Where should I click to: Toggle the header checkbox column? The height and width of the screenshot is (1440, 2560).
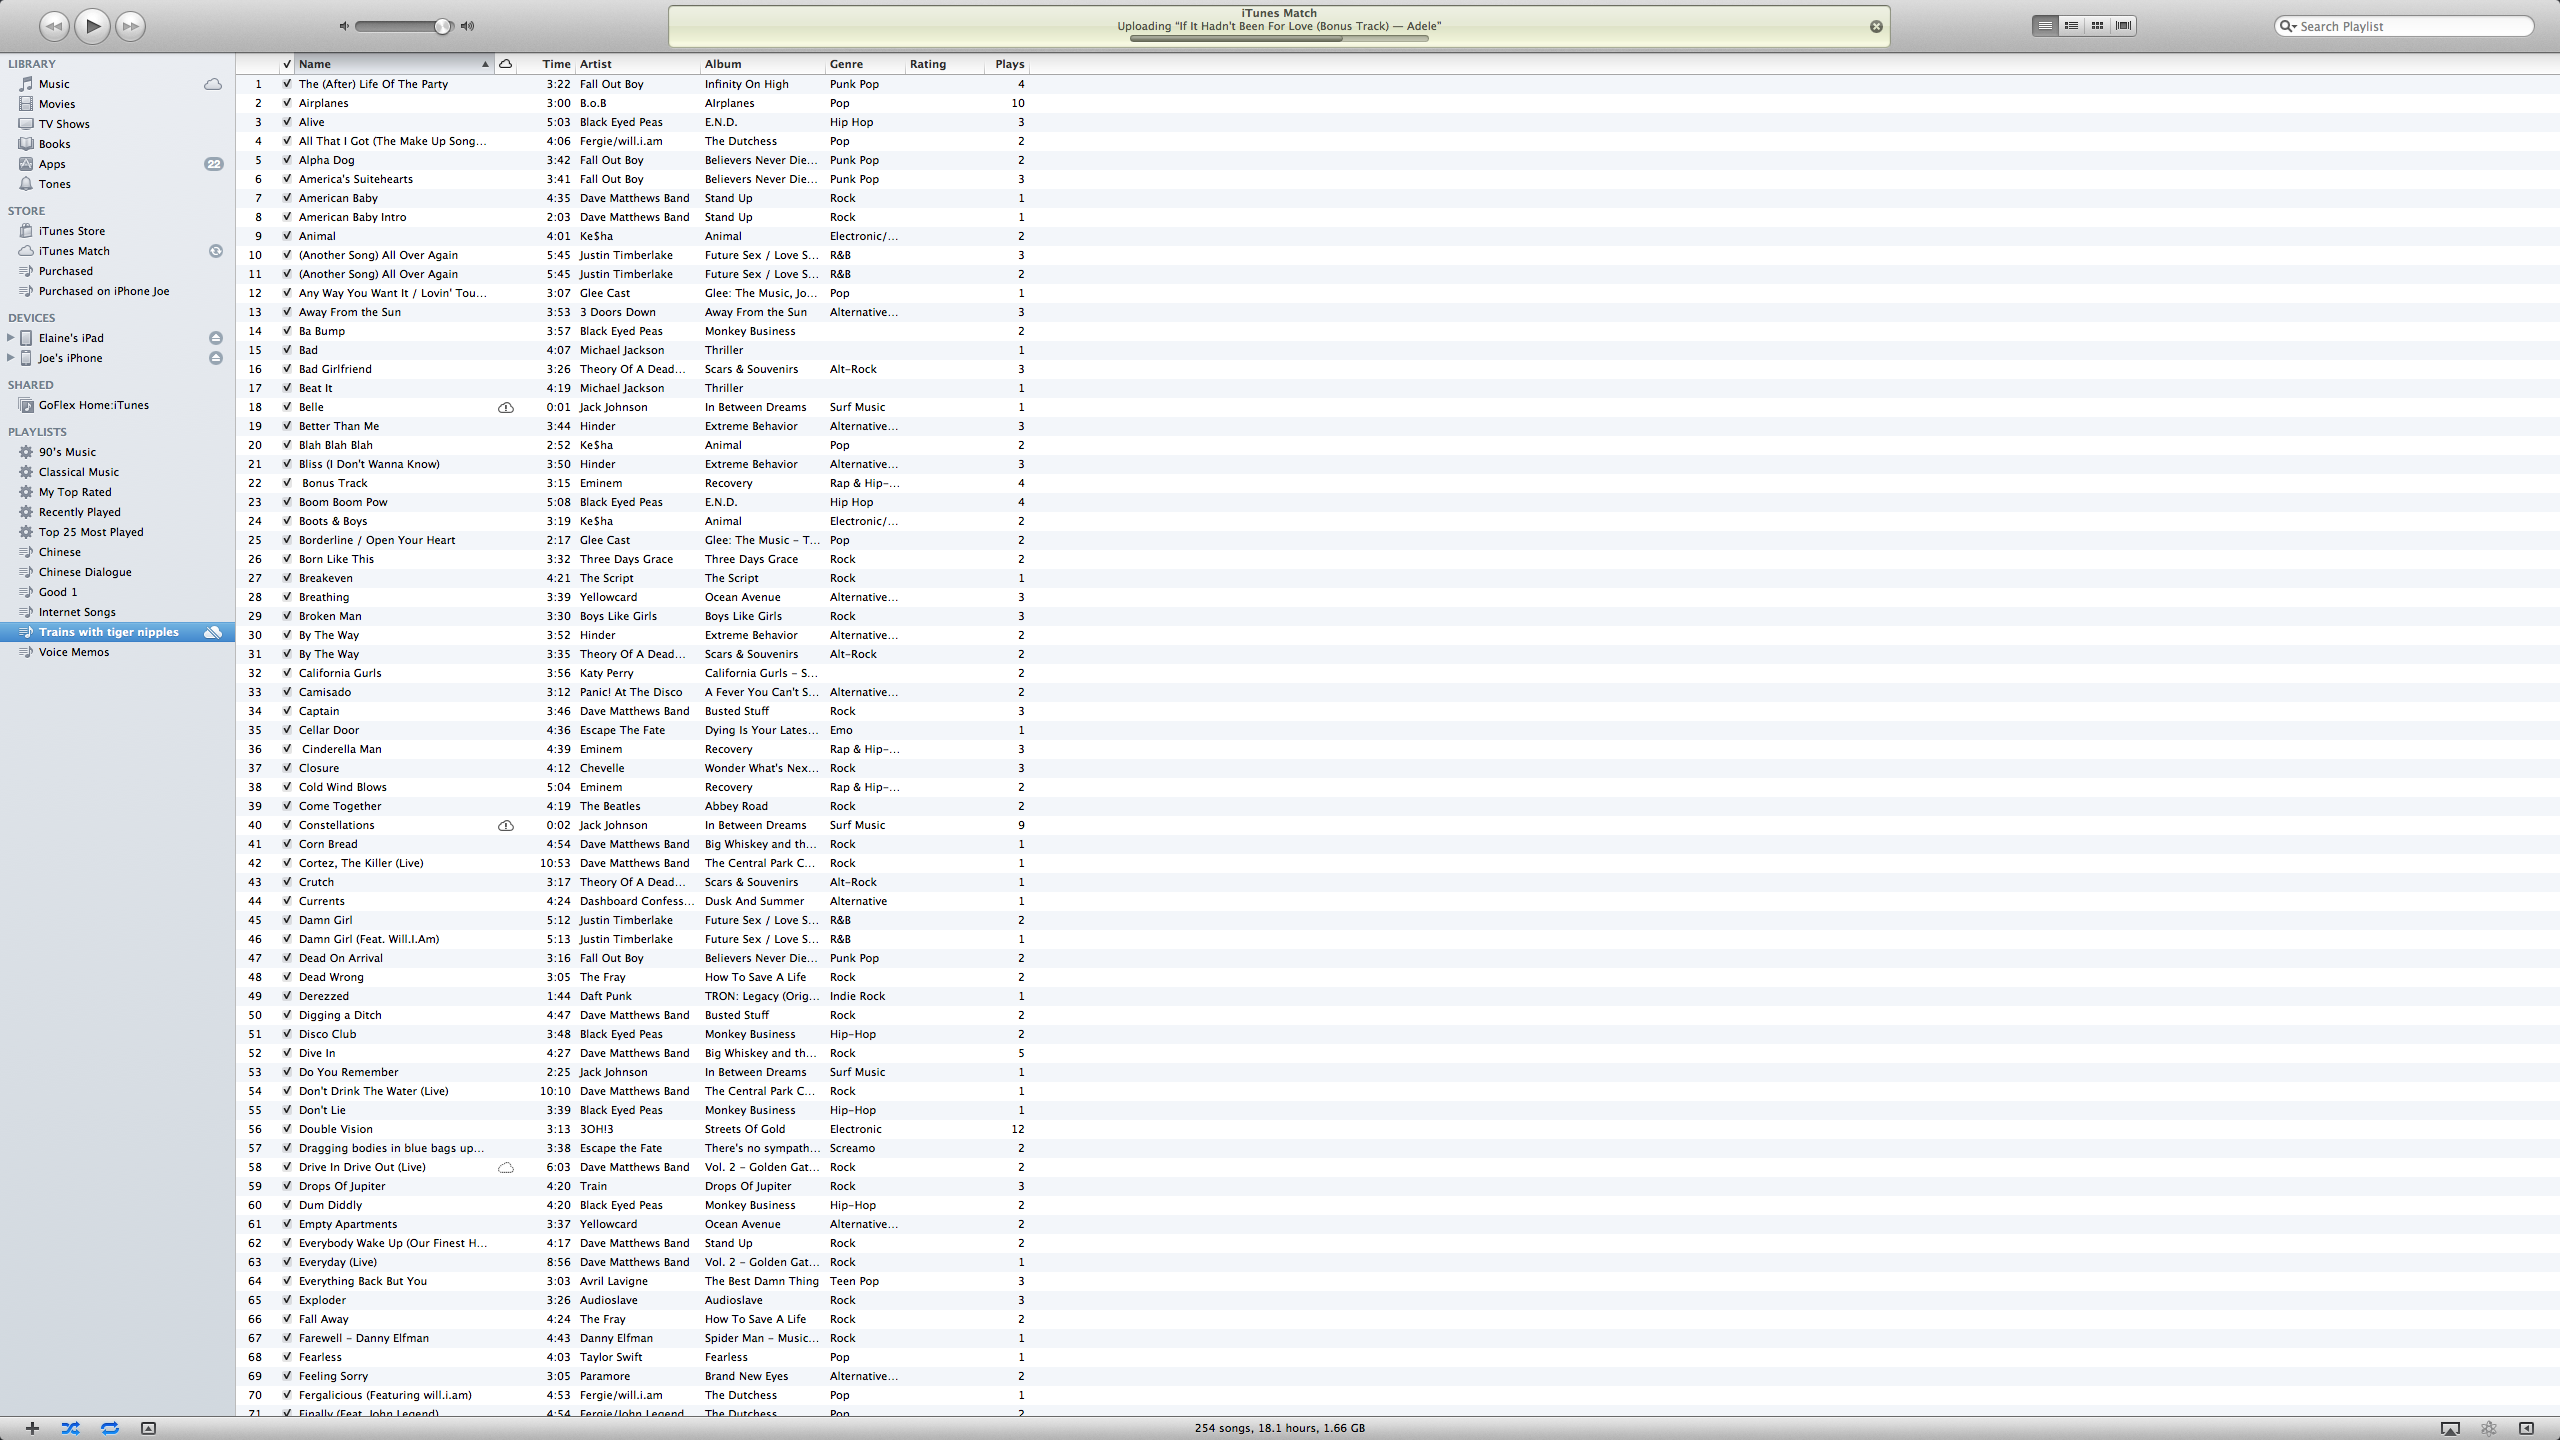pos(287,64)
